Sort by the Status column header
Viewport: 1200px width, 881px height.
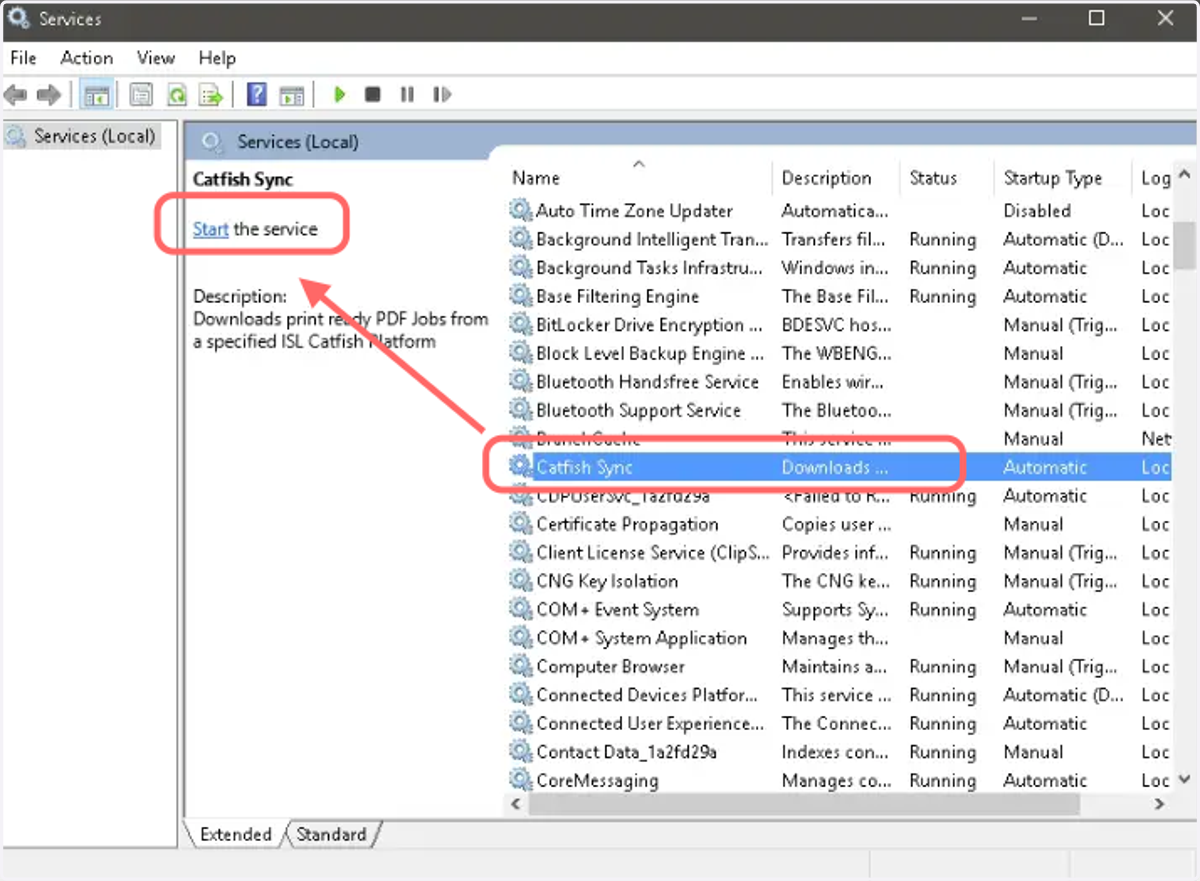(x=947, y=178)
